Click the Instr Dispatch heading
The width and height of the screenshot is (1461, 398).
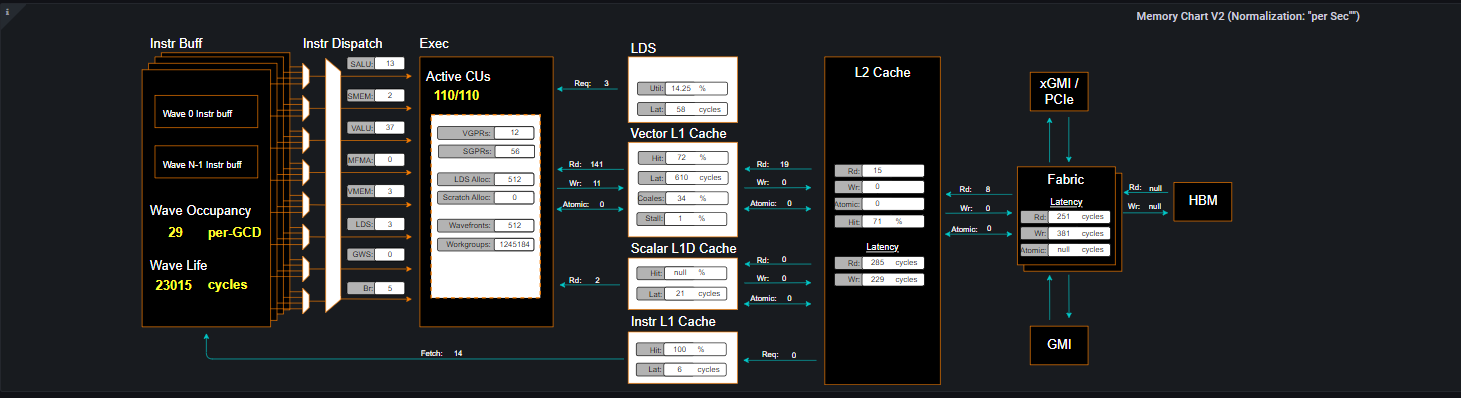343,44
